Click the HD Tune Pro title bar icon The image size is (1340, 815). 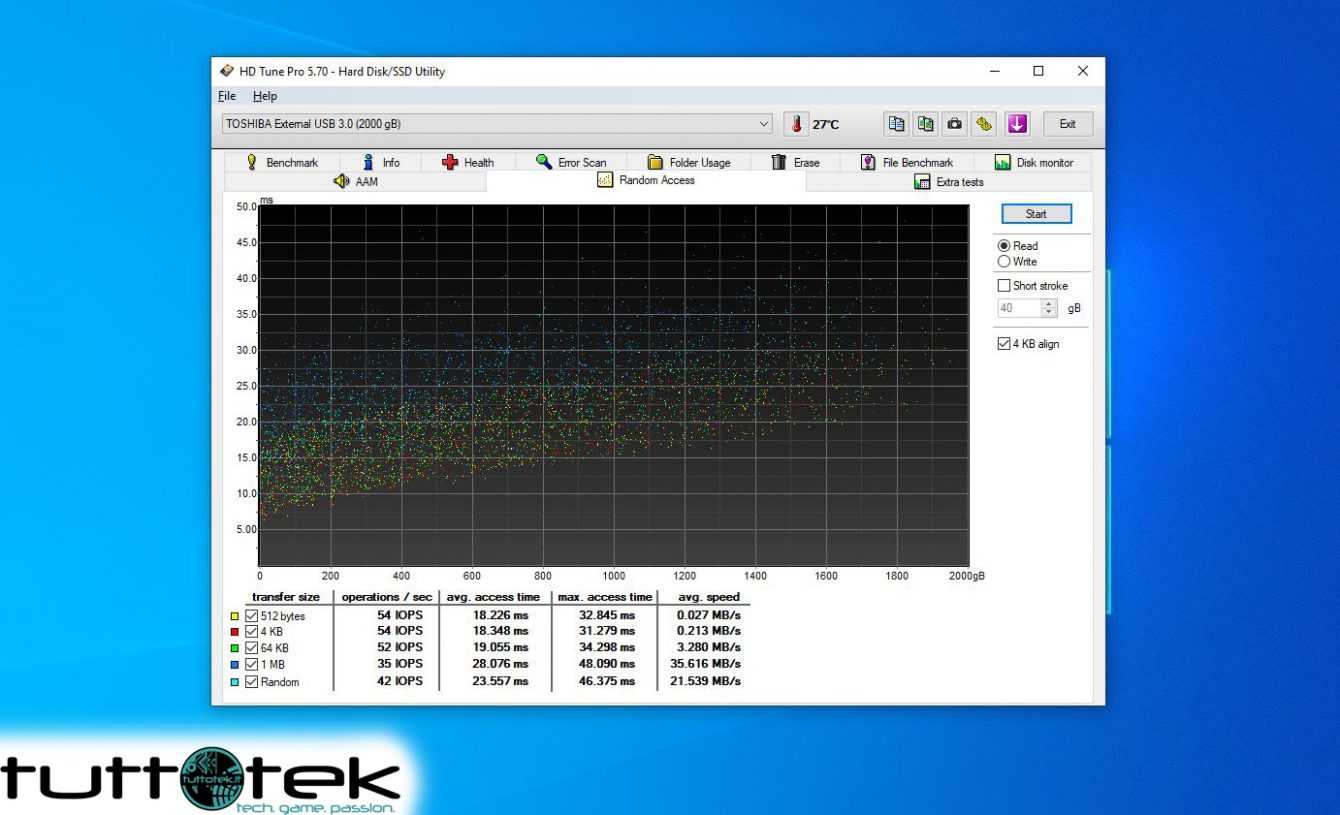click(x=227, y=71)
